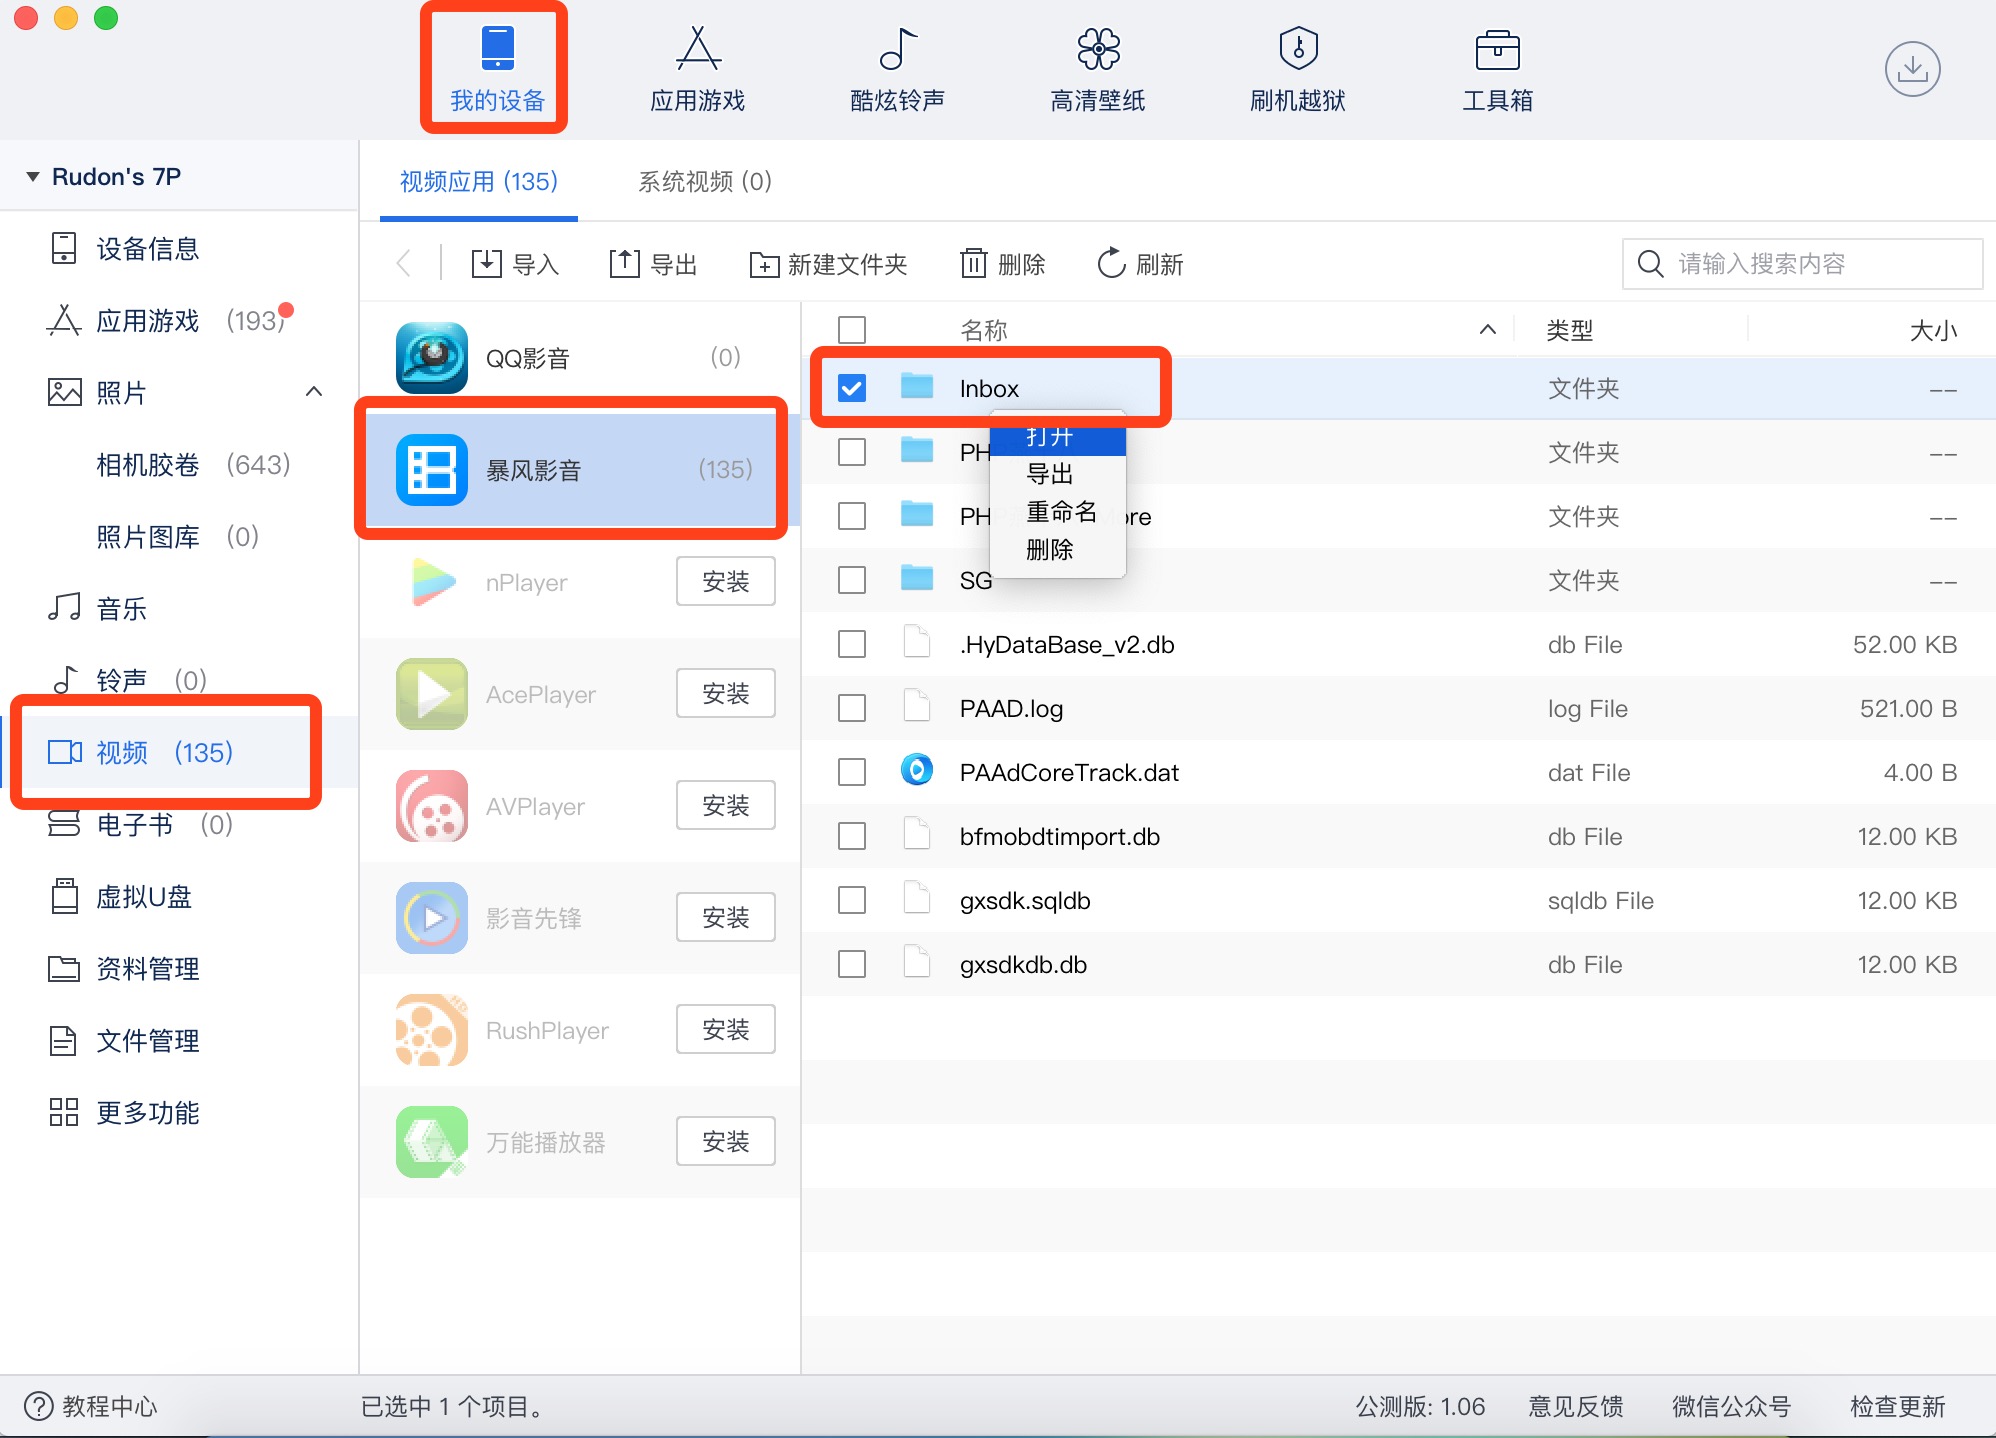Switch to the 系统视频 (0) tab
The image size is (1996, 1438).
[704, 182]
